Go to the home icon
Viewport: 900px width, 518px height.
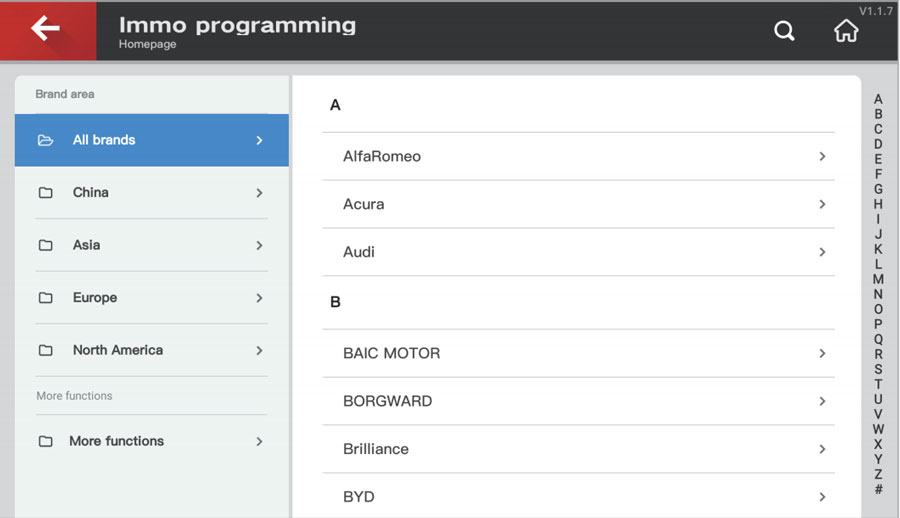pos(846,31)
